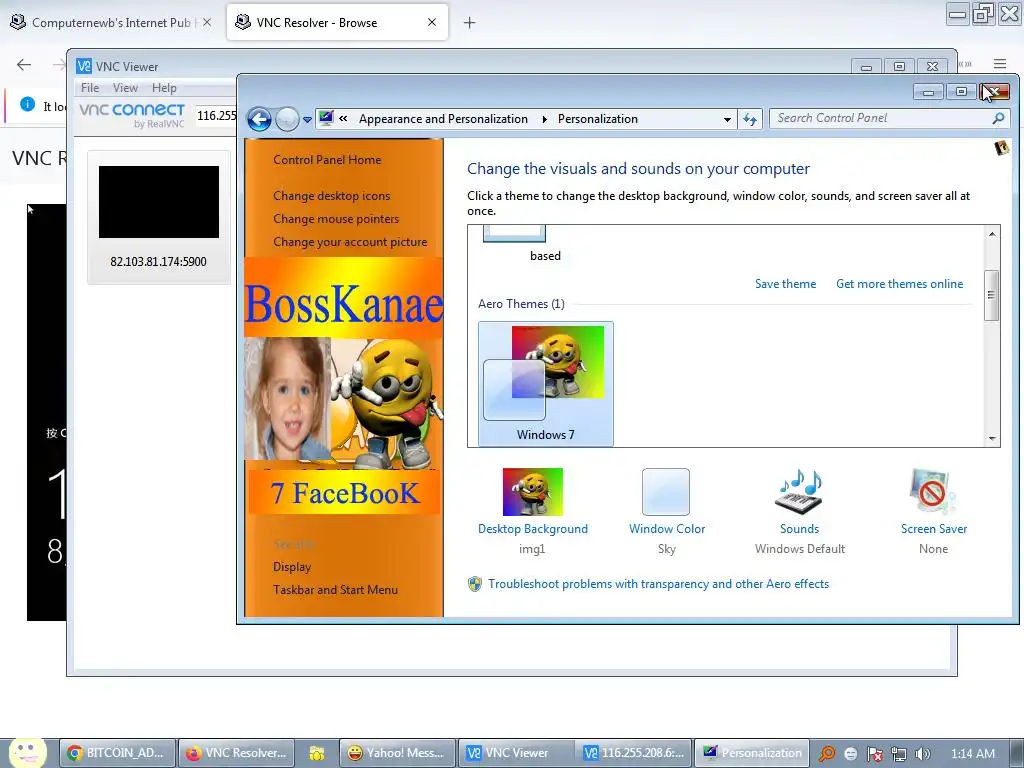Open the 116.255.208.6 VNC taskbar button
1024x768 pixels.
click(x=633, y=753)
